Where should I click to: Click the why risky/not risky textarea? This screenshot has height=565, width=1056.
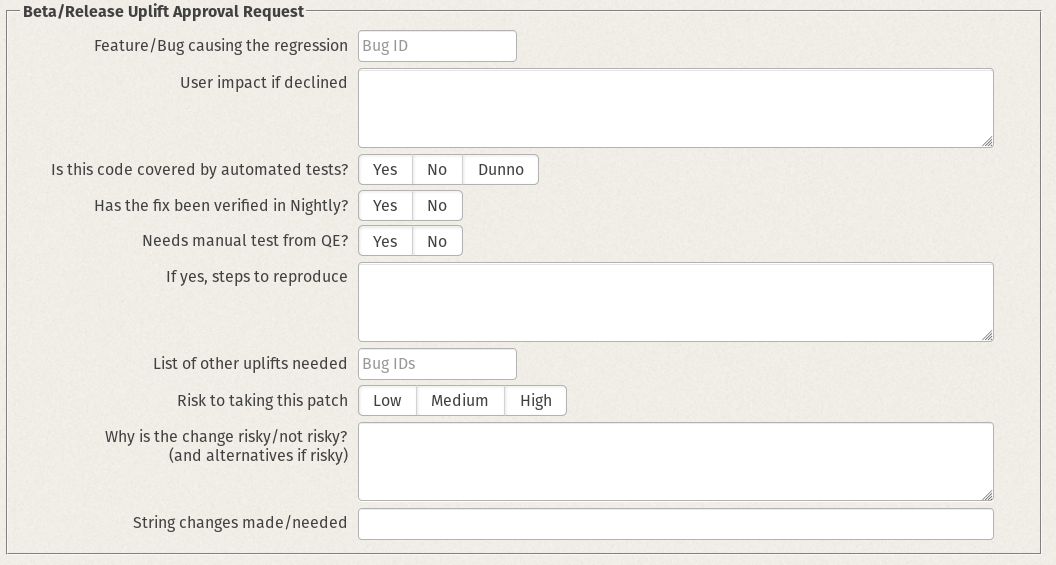point(675,461)
